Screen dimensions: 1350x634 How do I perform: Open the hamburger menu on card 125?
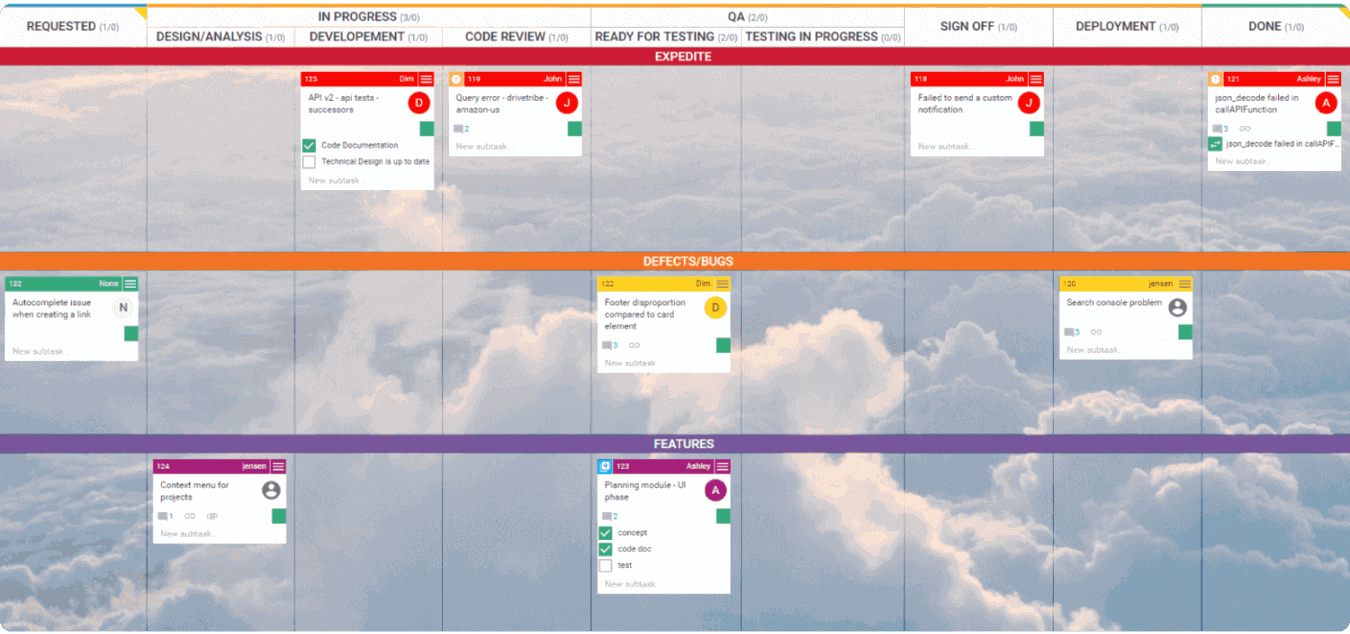[x=427, y=78]
